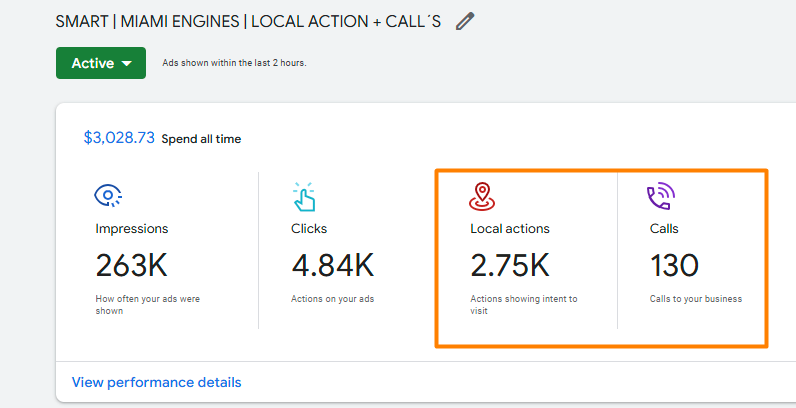The width and height of the screenshot is (796, 408).
Task: Click the 'Clicks' metric label
Action: tap(309, 229)
